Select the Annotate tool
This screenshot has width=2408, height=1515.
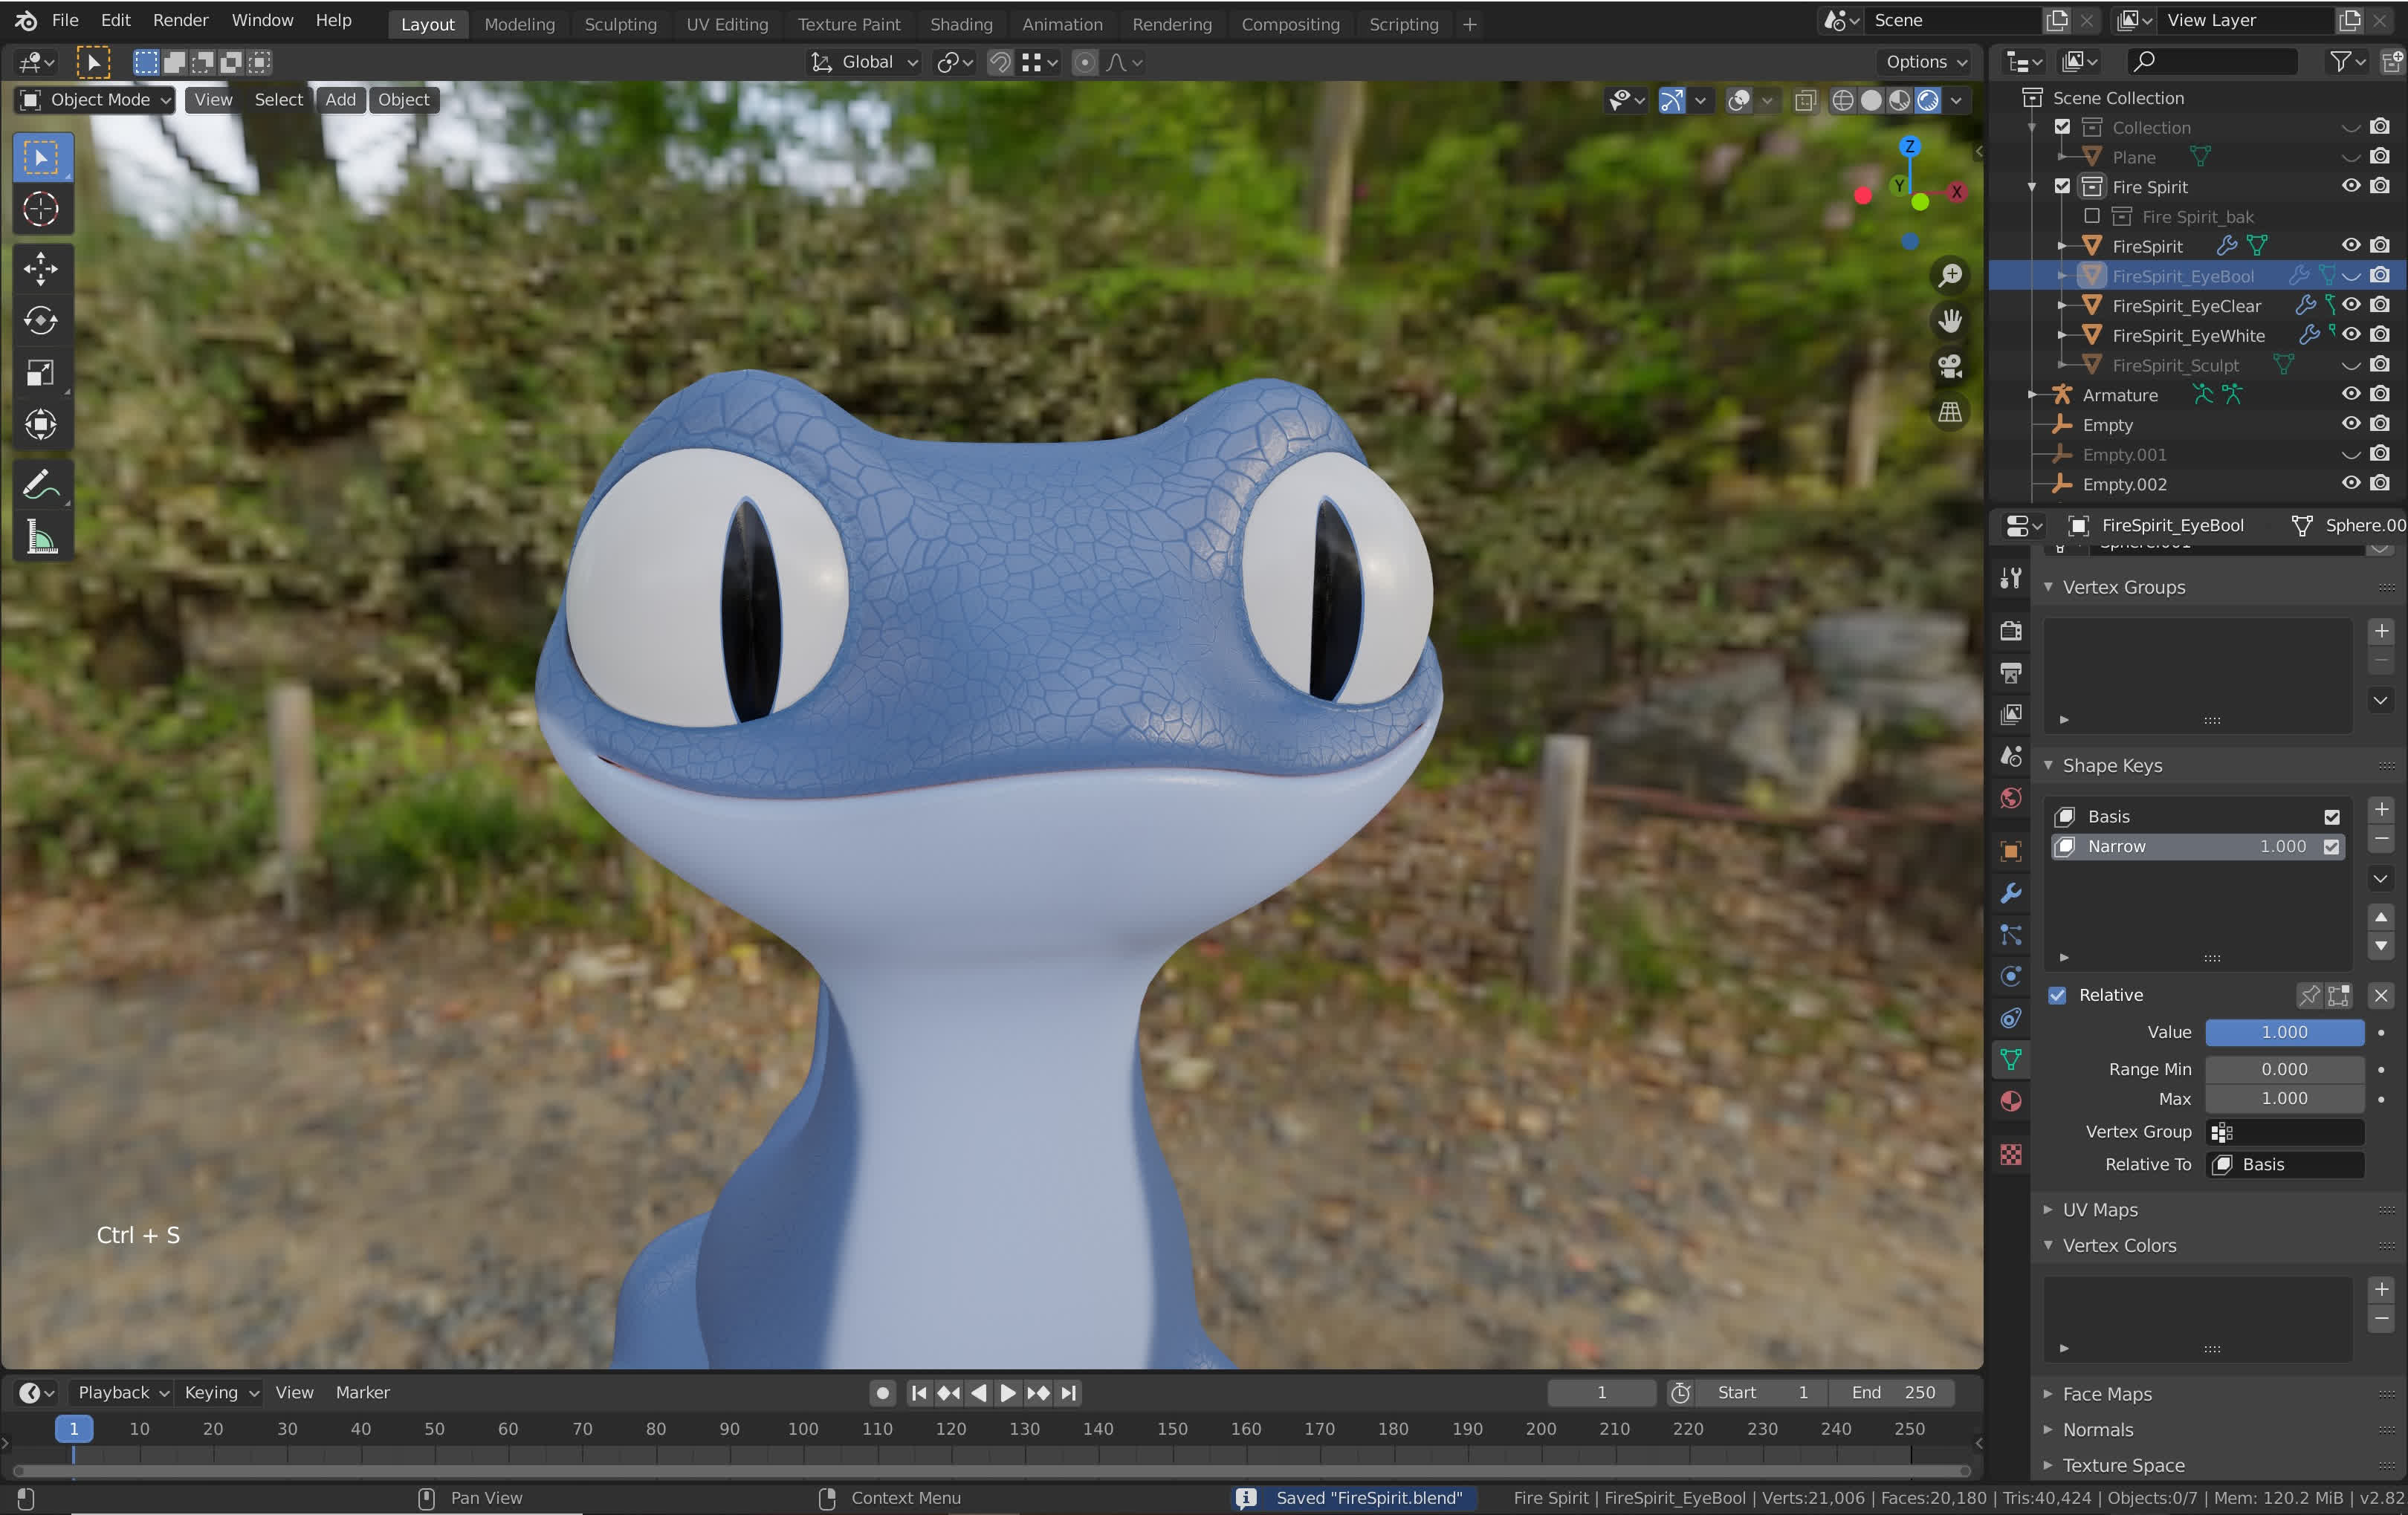(x=41, y=485)
